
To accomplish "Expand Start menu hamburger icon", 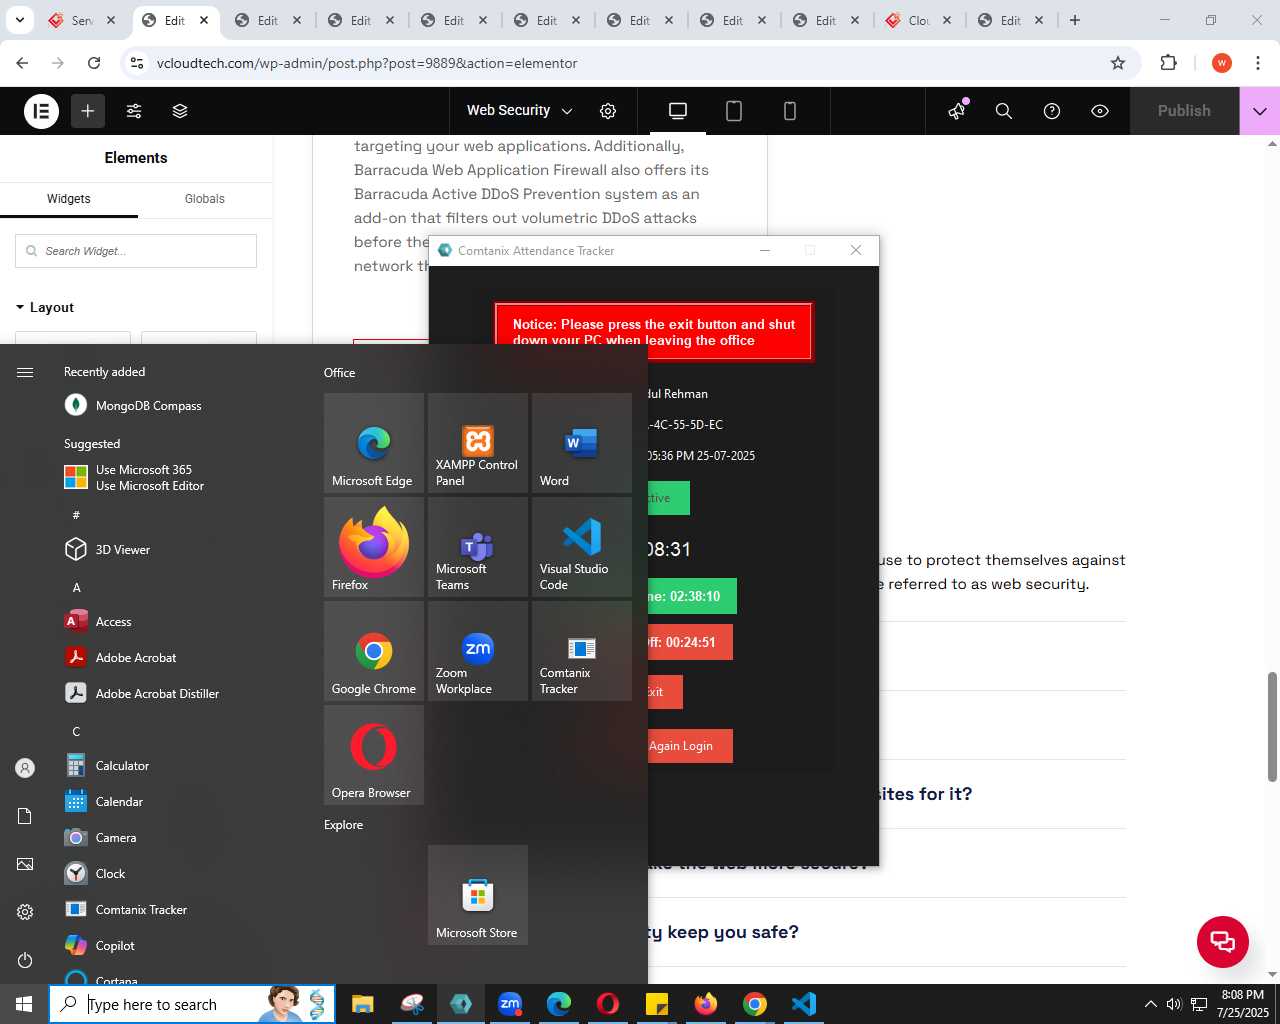I will click(x=25, y=372).
